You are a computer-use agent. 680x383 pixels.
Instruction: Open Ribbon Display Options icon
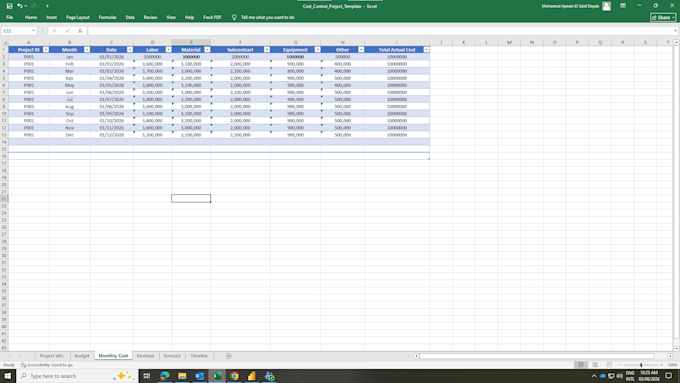623,6
